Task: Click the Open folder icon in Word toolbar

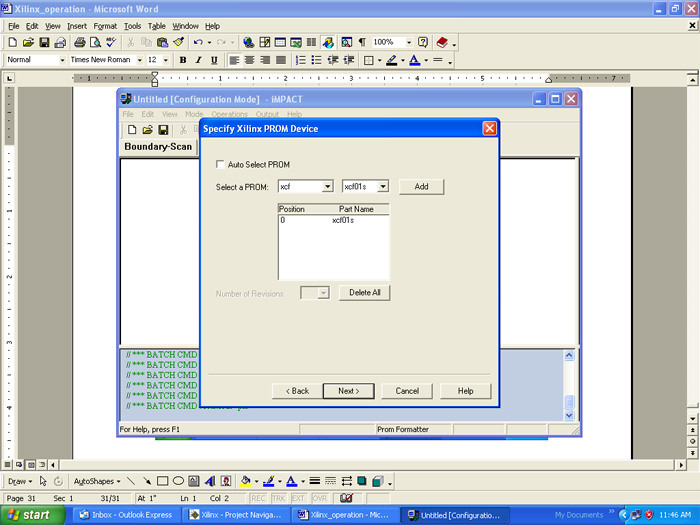Action: tap(28, 42)
